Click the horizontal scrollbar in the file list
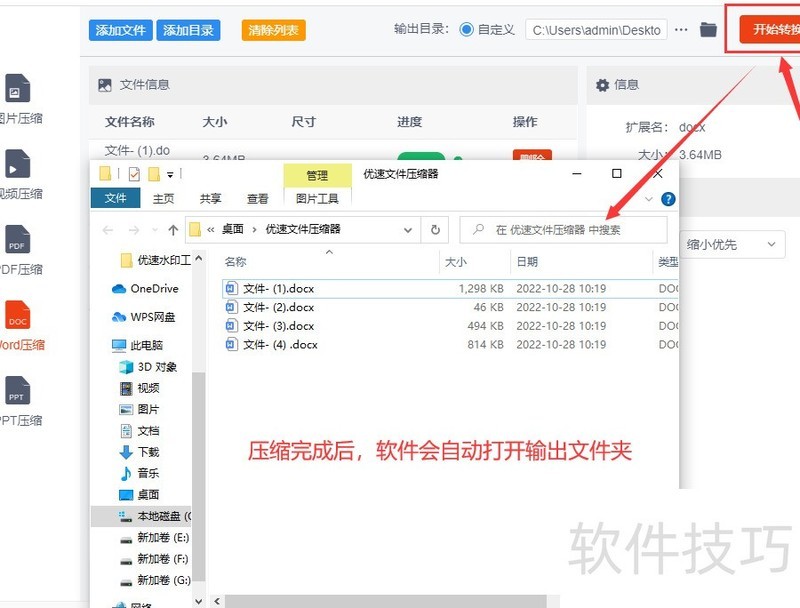The width and height of the screenshot is (800, 608). click(x=386, y=601)
